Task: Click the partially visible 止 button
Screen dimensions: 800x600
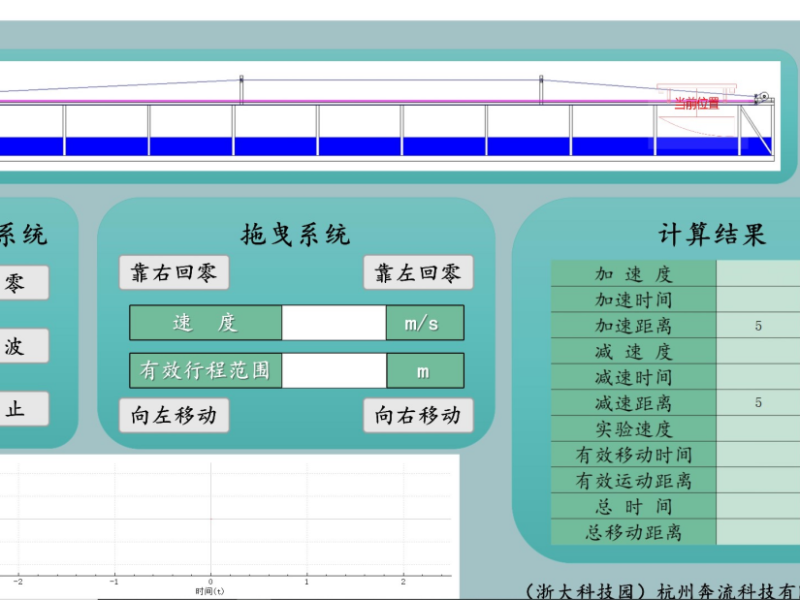Action: tap(24, 409)
